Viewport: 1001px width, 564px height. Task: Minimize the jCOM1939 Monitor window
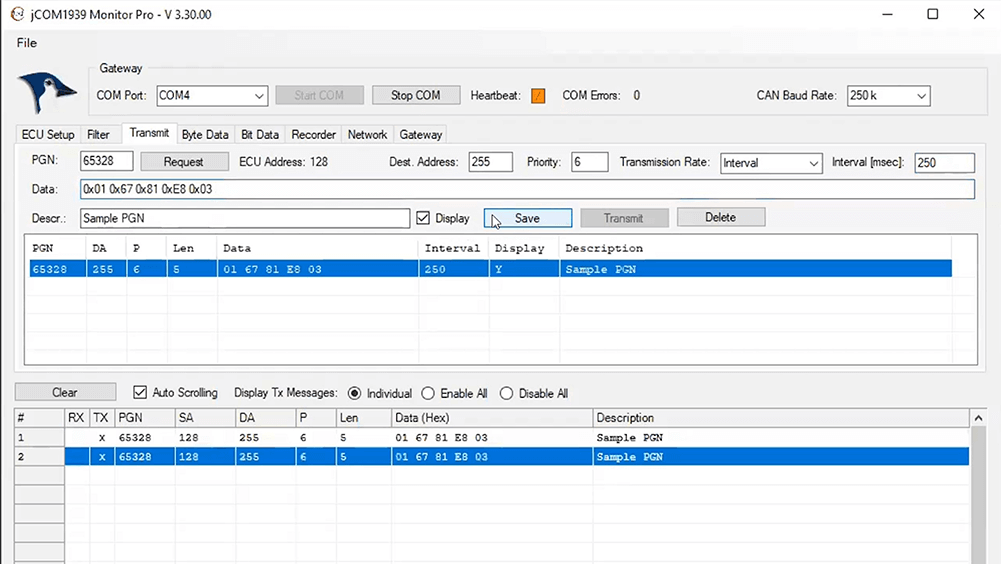(887, 14)
